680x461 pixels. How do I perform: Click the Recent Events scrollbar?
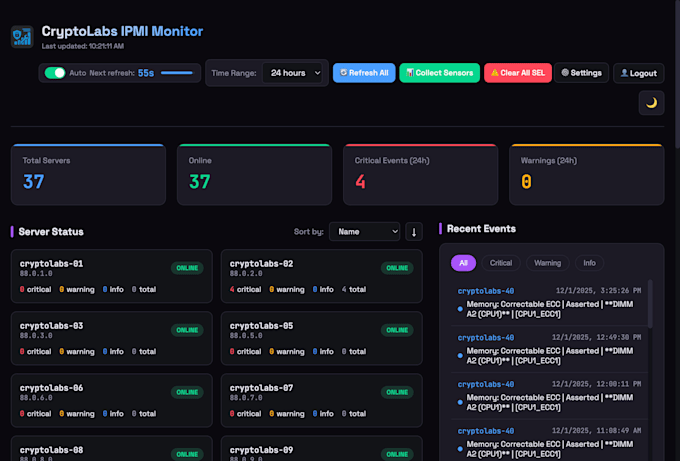pos(650,304)
